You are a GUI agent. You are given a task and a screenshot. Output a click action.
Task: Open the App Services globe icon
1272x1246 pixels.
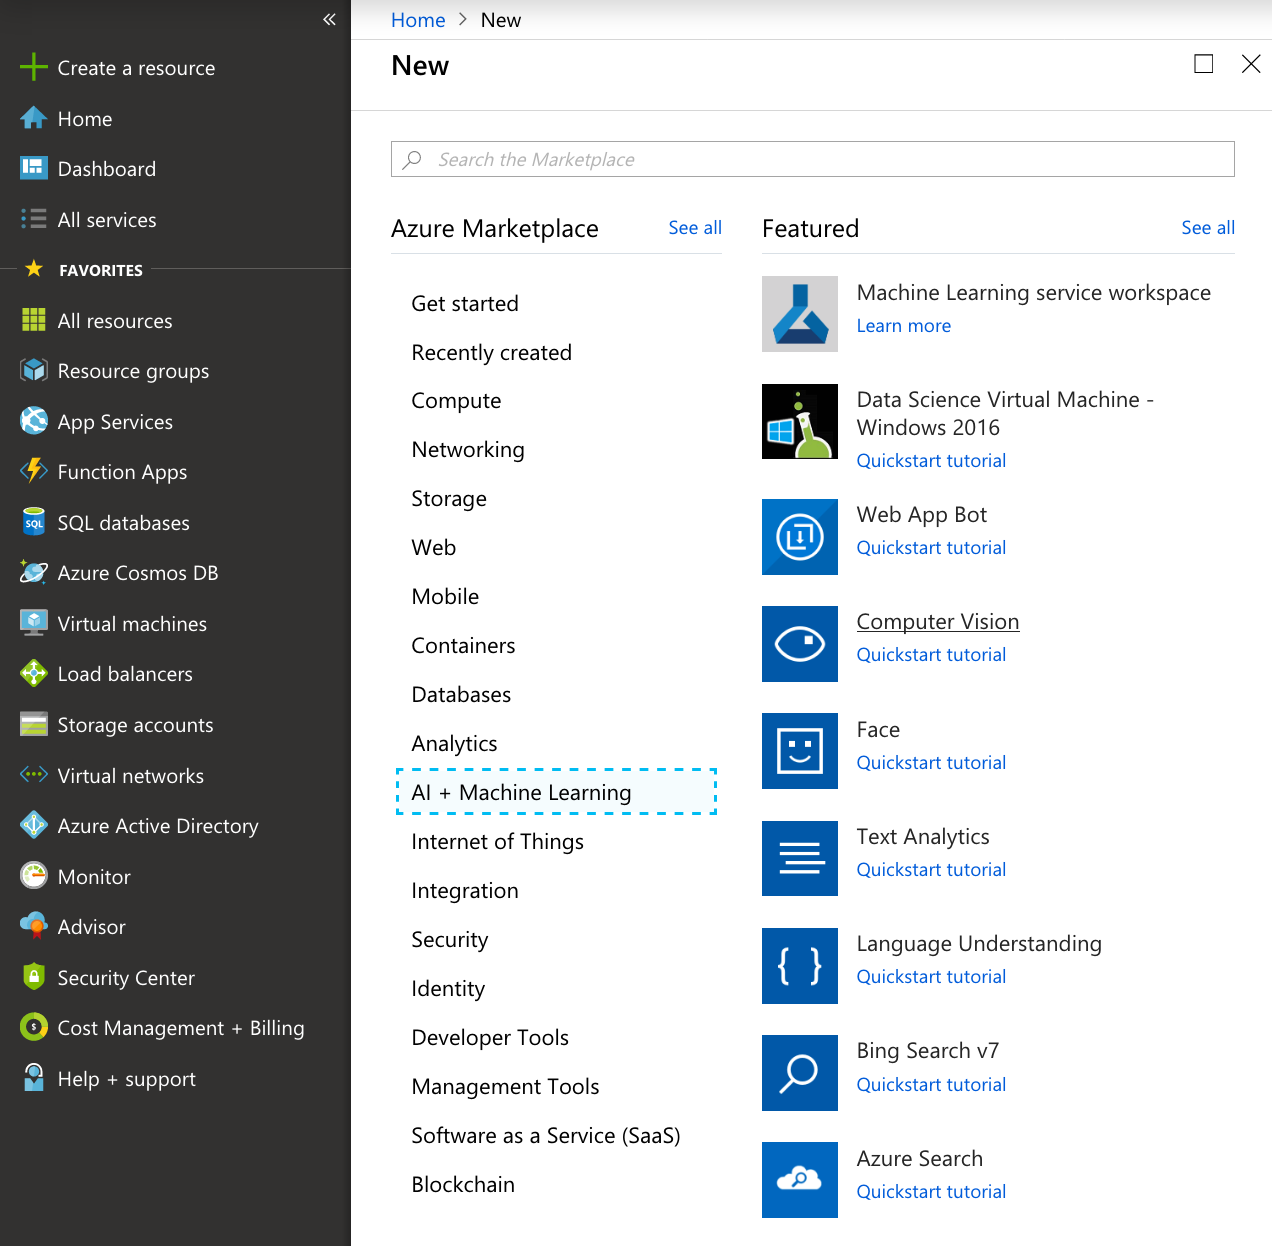coord(34,421)
